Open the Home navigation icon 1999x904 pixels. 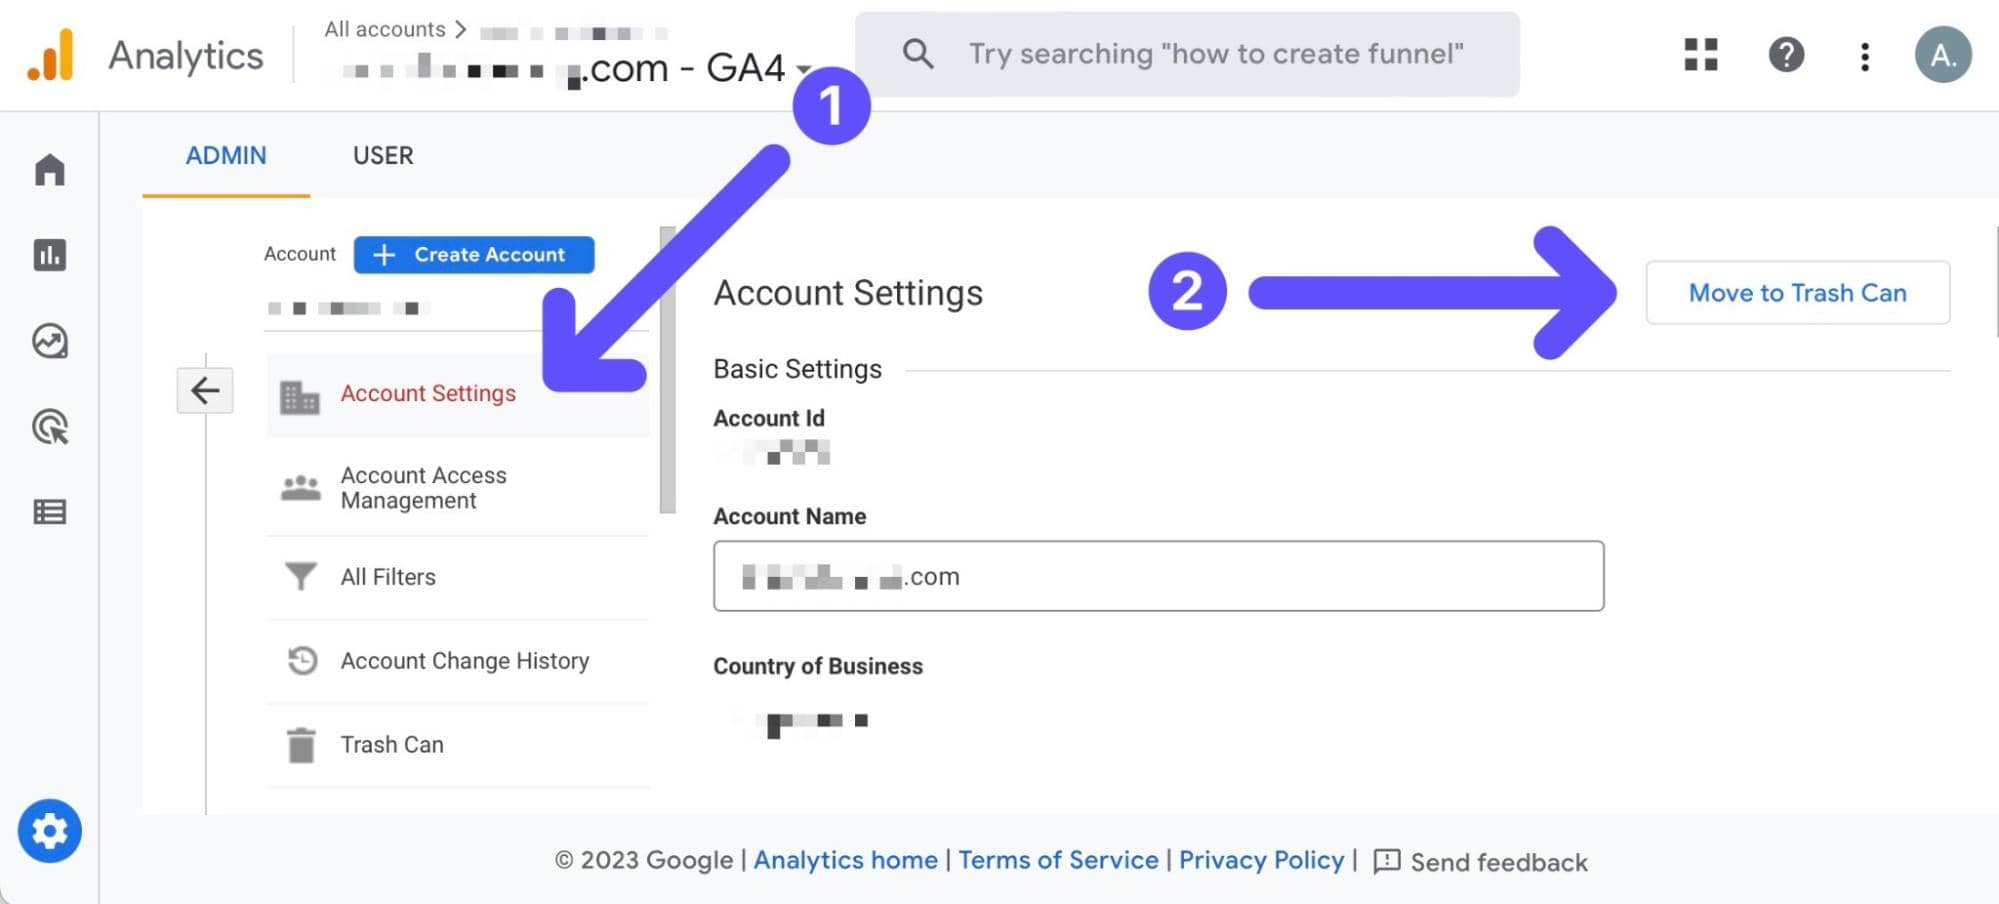(49, 170)
